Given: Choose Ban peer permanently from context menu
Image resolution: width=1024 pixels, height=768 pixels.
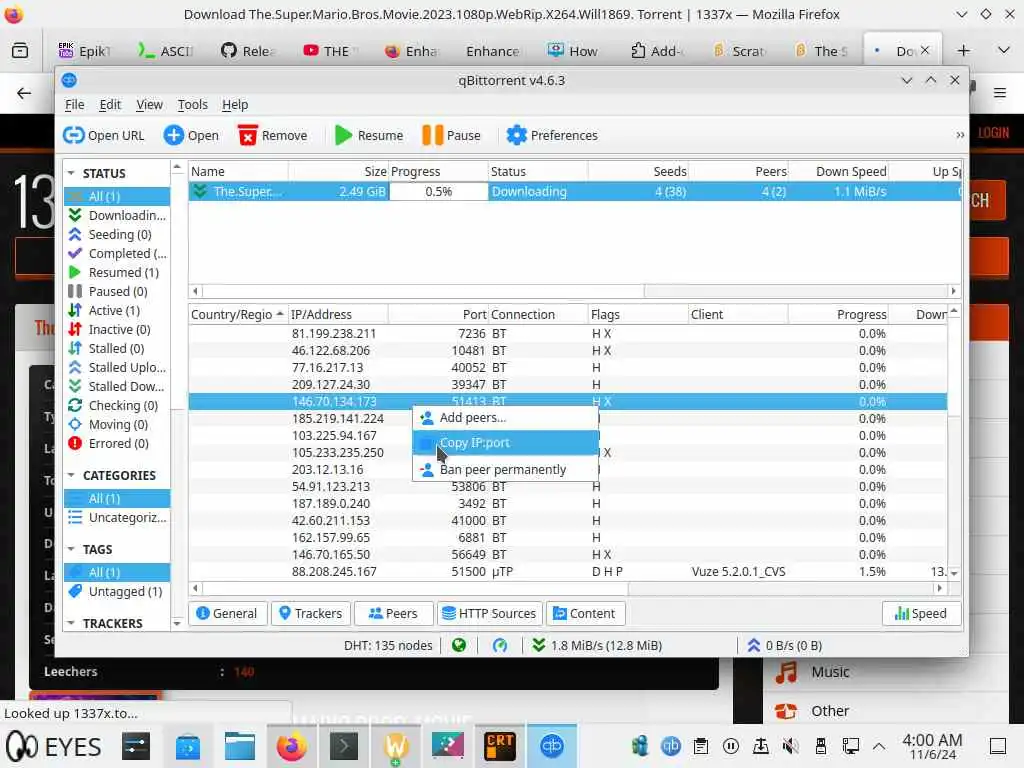Looking at the screenshot, I should tap(505, 470).
